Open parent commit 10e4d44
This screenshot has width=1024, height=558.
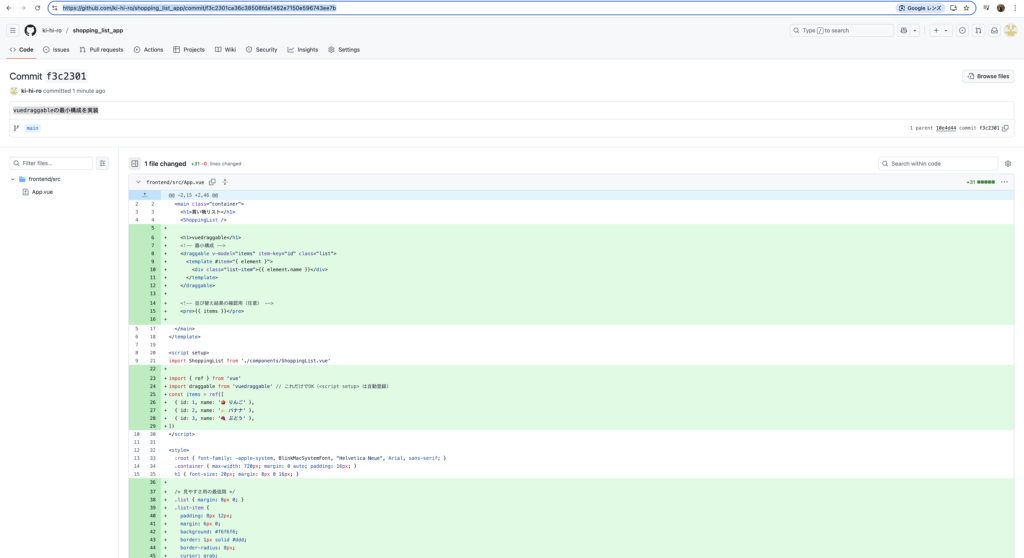click(x=946, y=128)
